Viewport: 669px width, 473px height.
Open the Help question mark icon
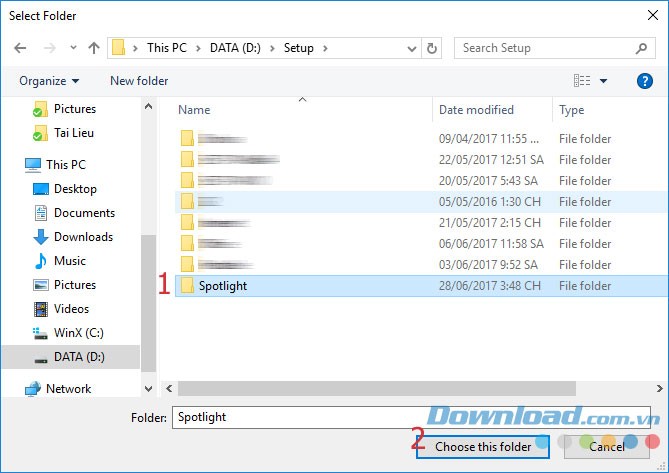[644, 81]
